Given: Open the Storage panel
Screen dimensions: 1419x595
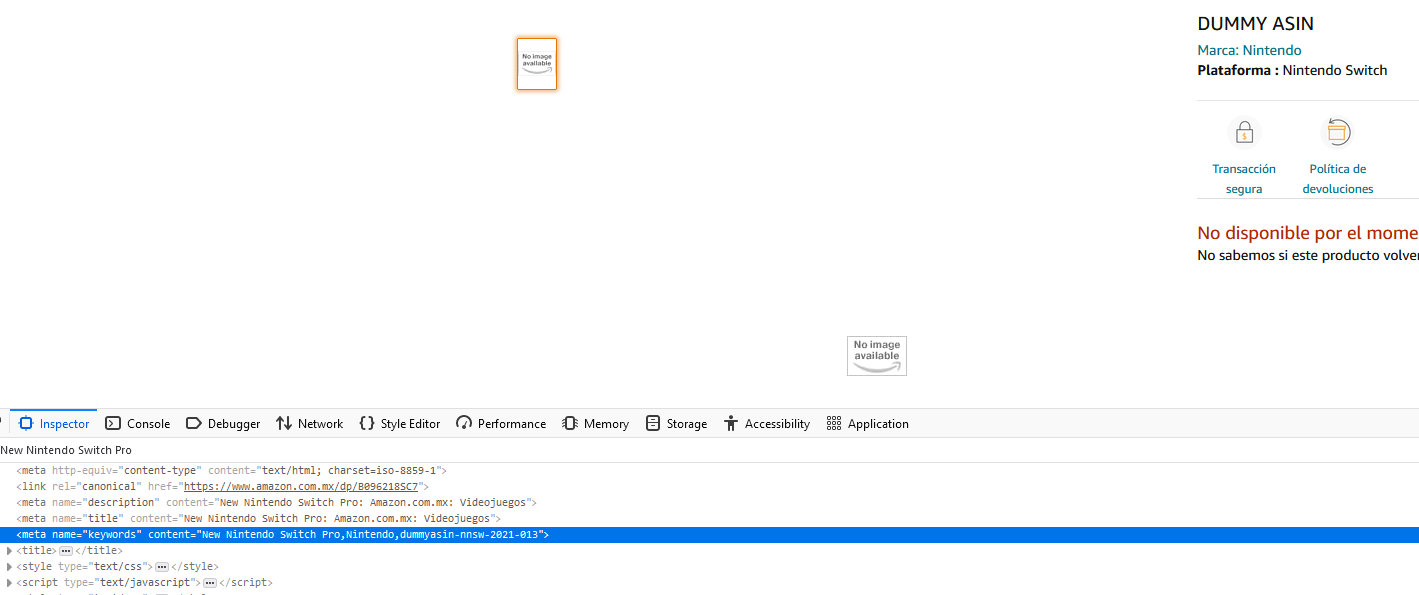Looking at the screenshot, I should click(676, 424).
